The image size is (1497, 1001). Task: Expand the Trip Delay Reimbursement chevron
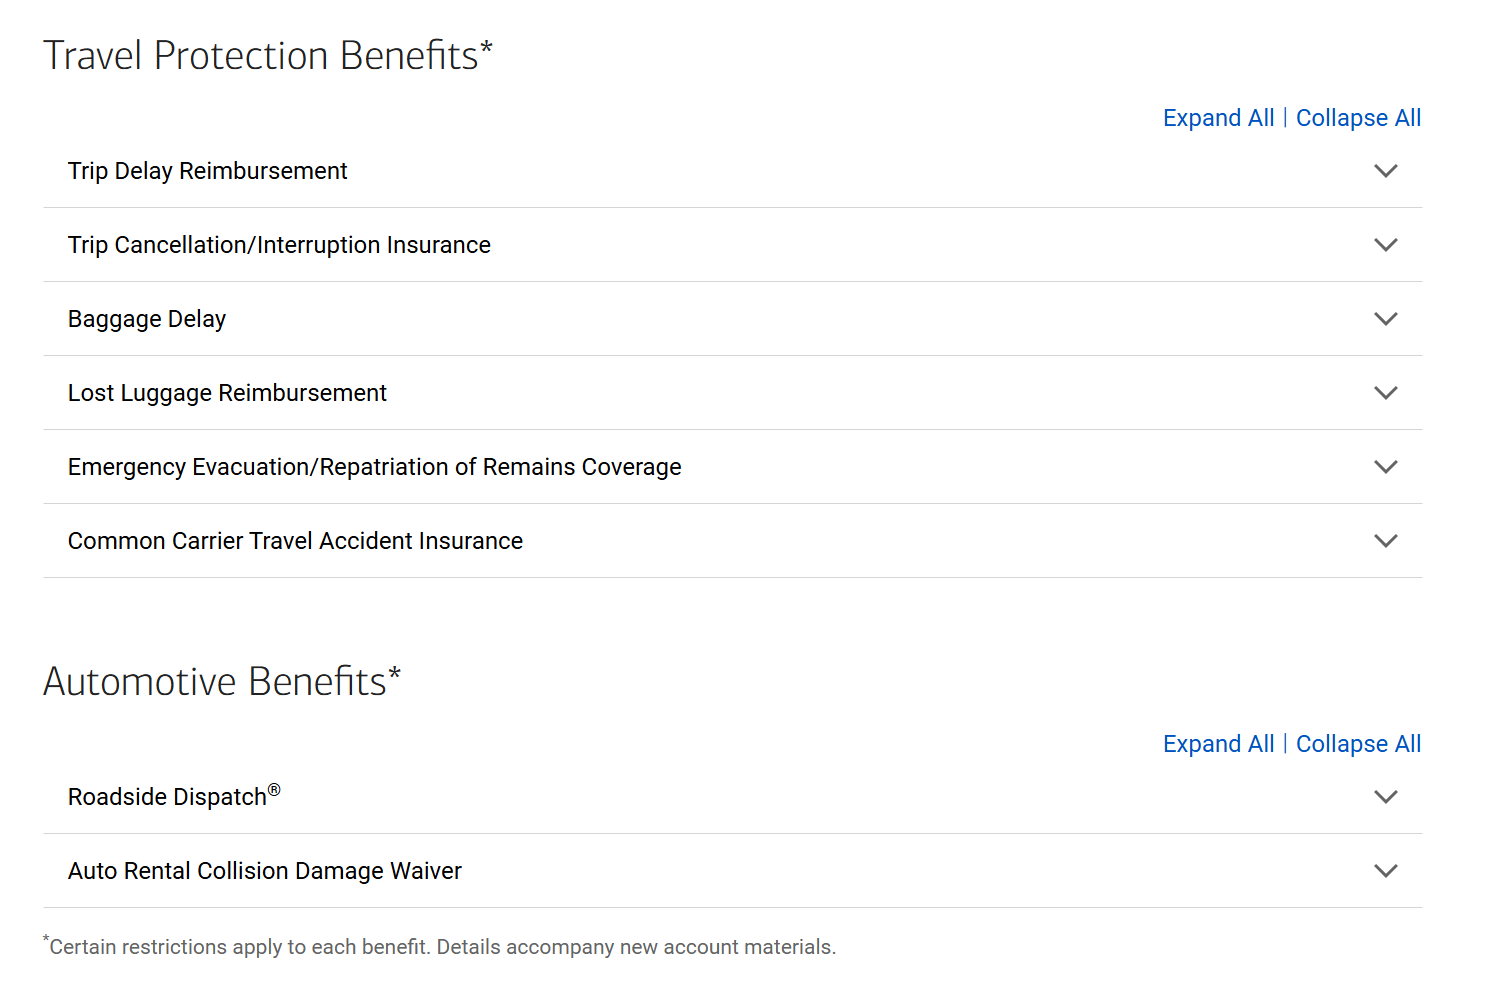pyautogui.click(x=1385, y=171)
